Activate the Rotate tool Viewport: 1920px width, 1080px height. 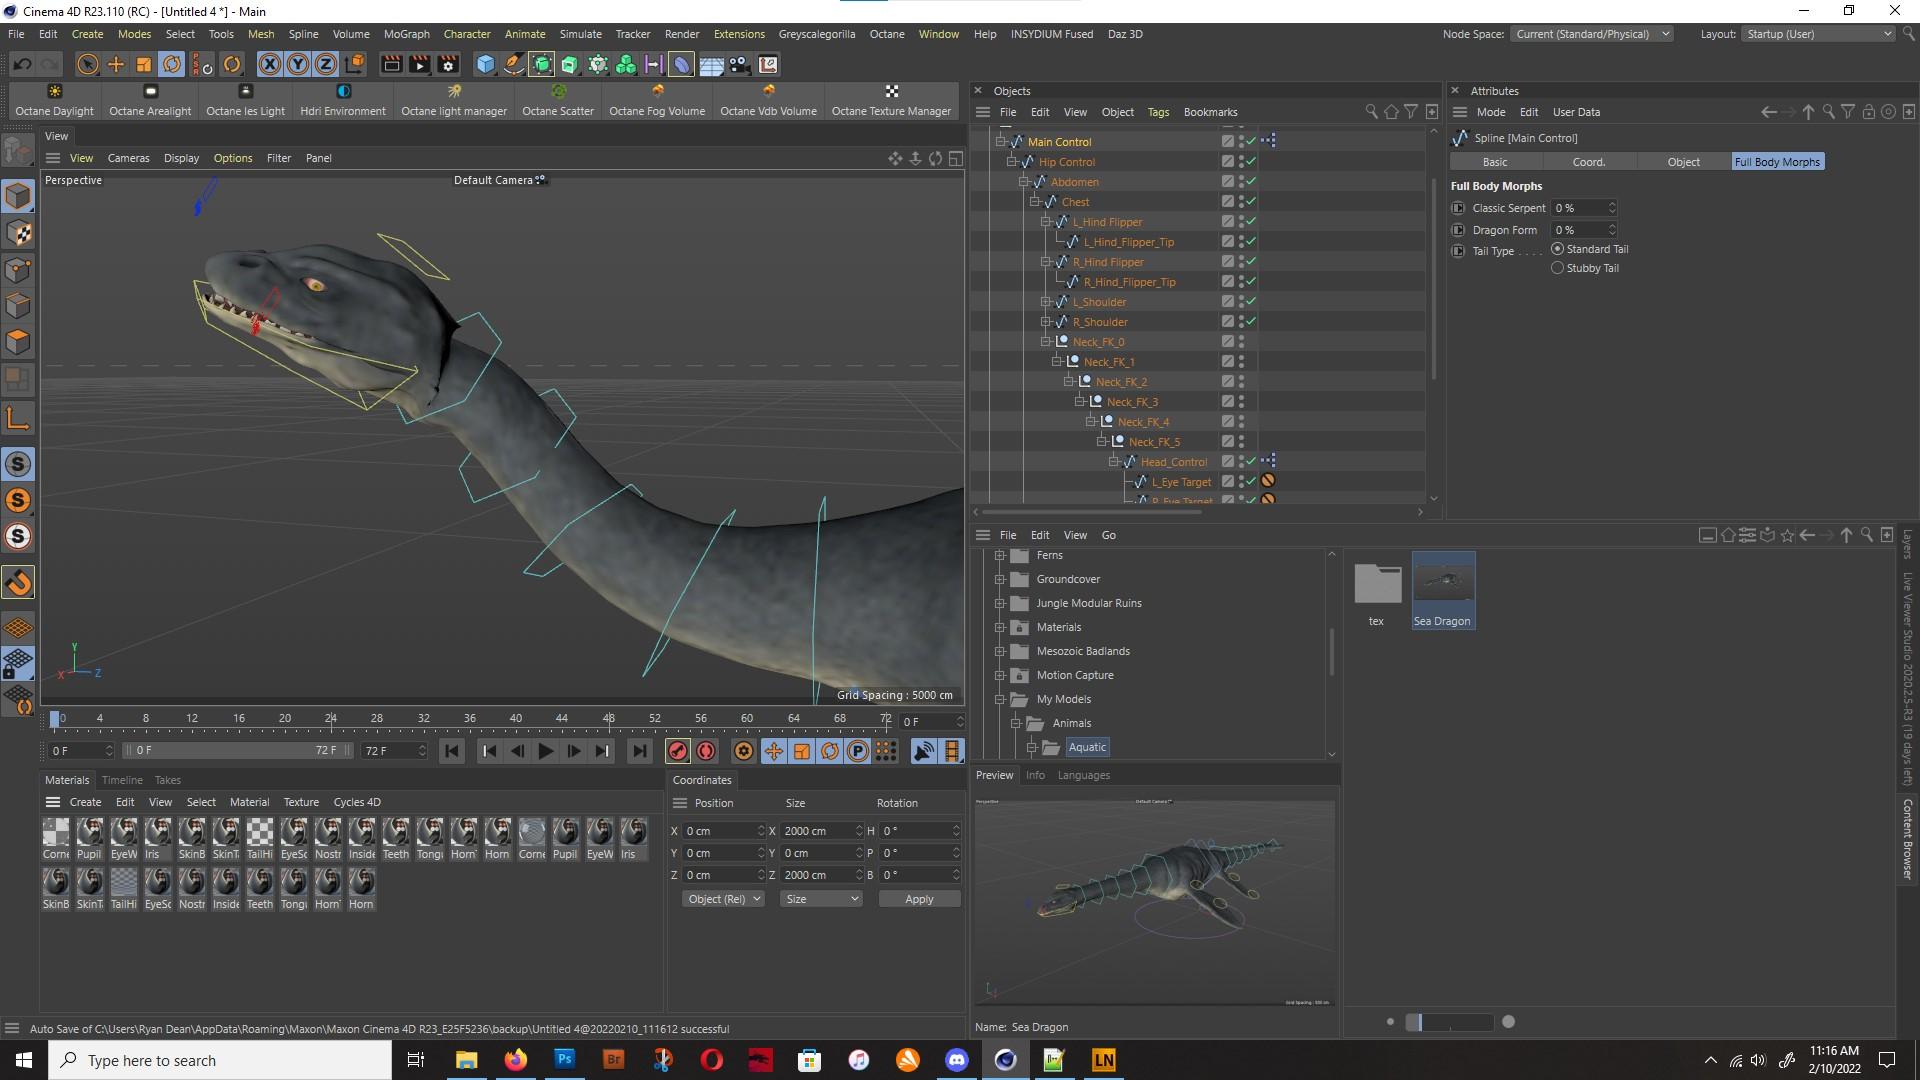[x=172, y=65]
